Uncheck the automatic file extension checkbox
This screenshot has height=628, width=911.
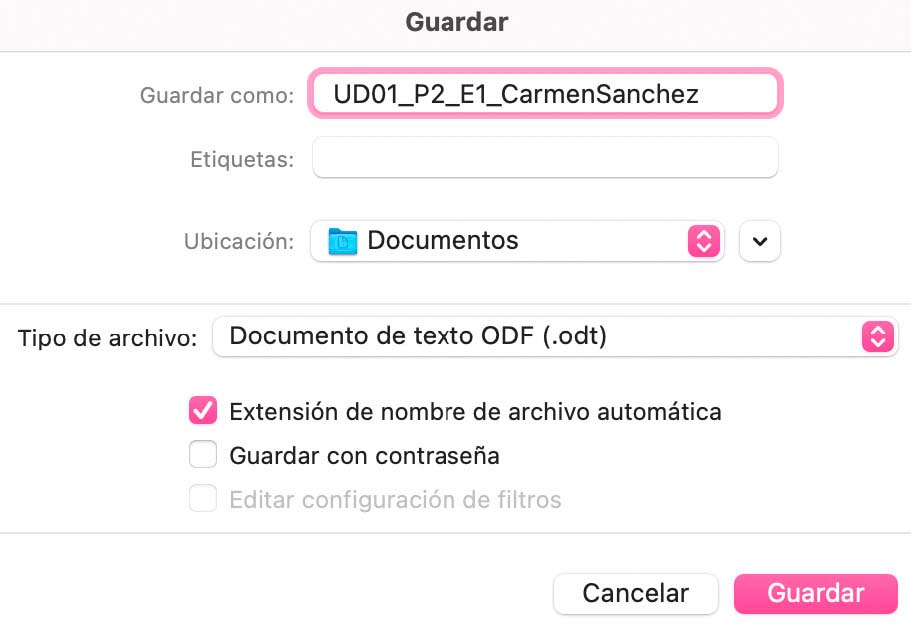[x=203, y=410]
